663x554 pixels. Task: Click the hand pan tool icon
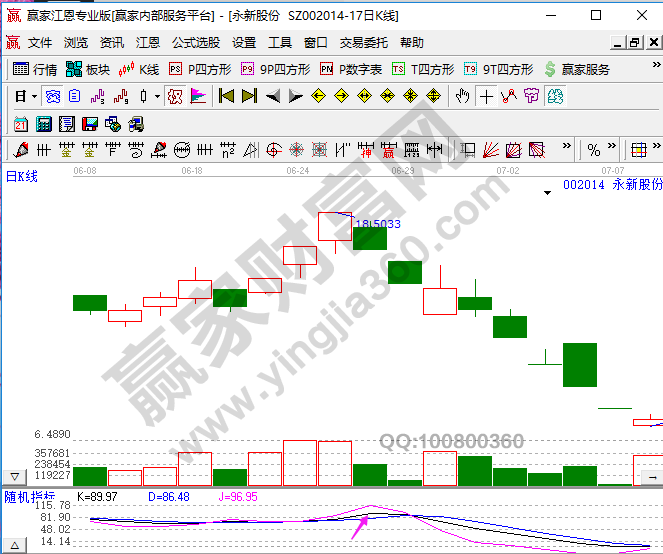[x=462, y=97]
